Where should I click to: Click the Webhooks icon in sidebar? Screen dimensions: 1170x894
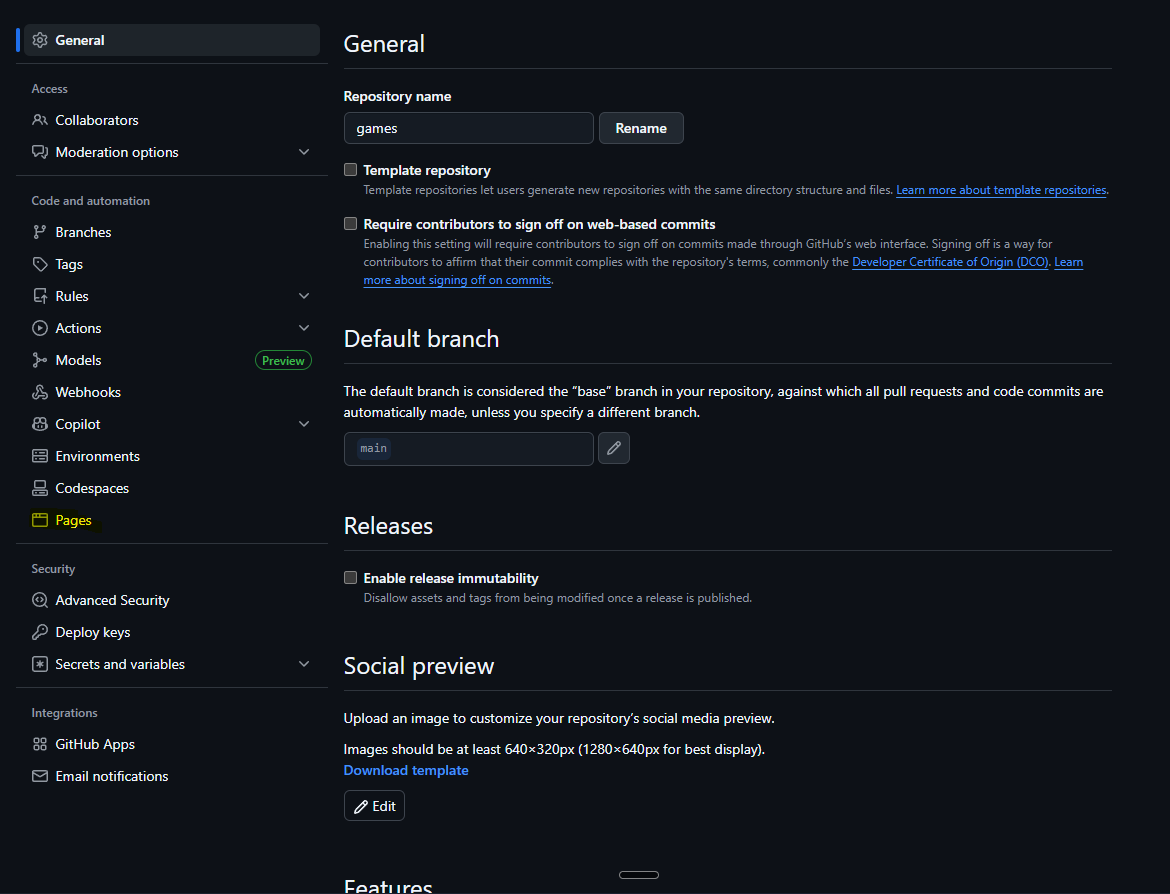(x=40, y=392)
